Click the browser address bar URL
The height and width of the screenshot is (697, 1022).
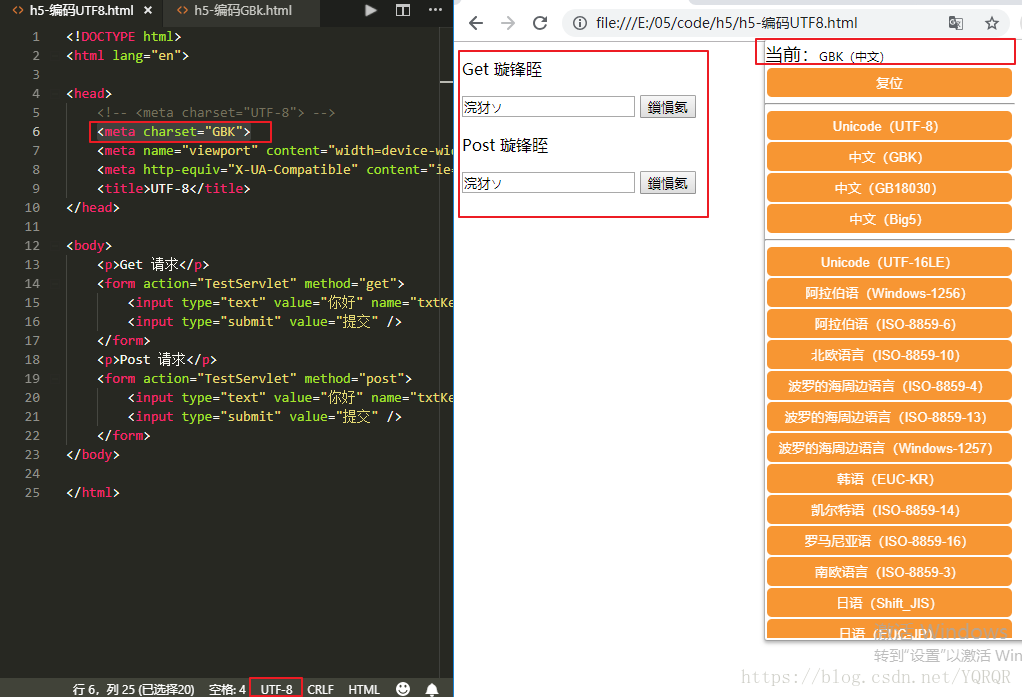click(726, 23)
